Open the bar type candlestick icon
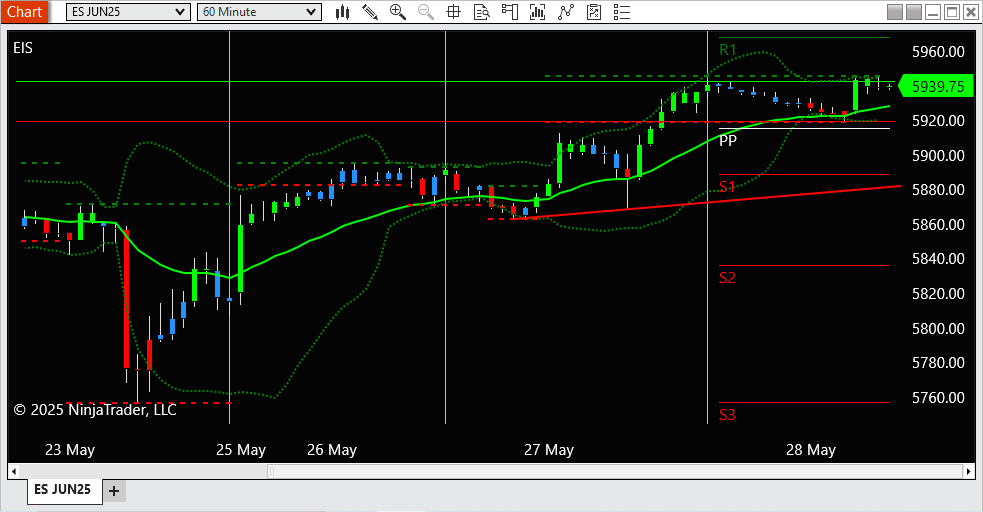 pos(342,12)
